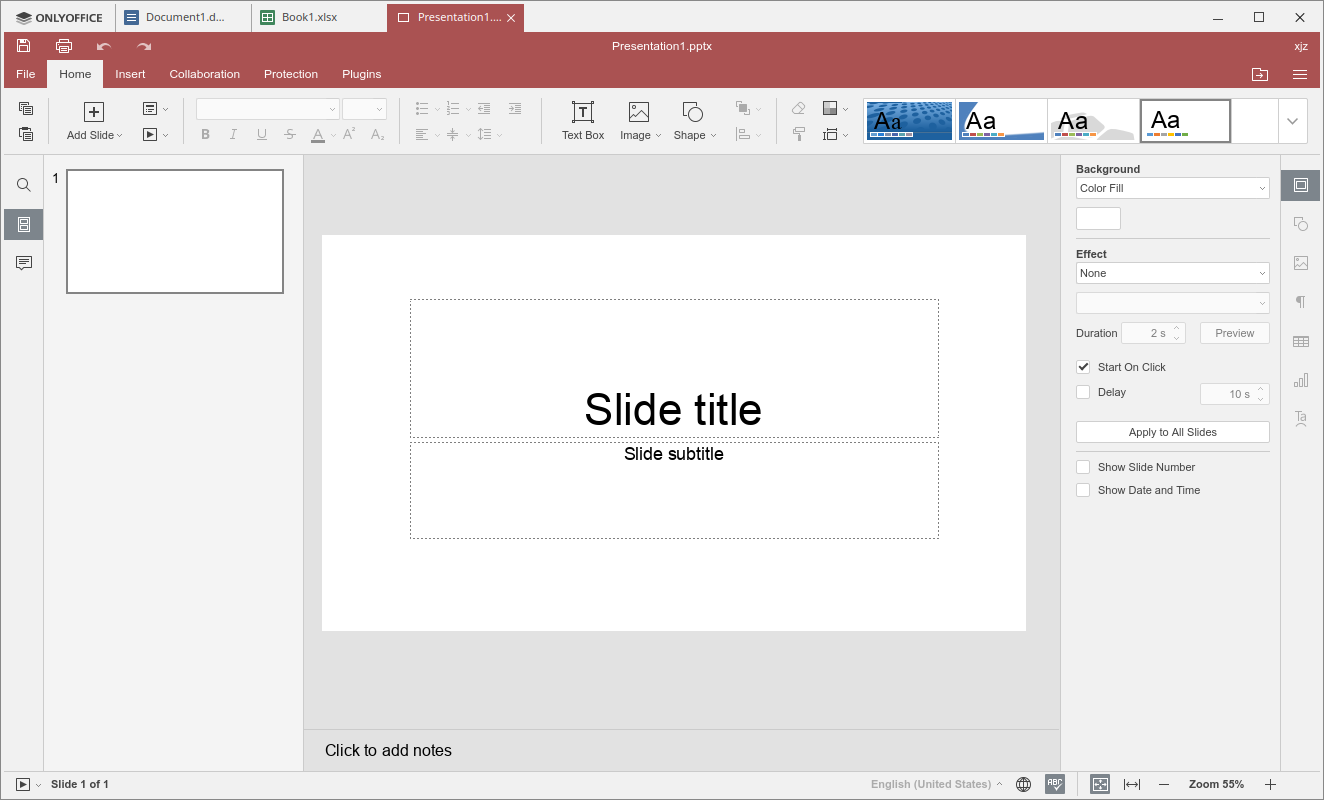
Task: Enable Show Slide Number checkbox
Action: point(1083,467)
